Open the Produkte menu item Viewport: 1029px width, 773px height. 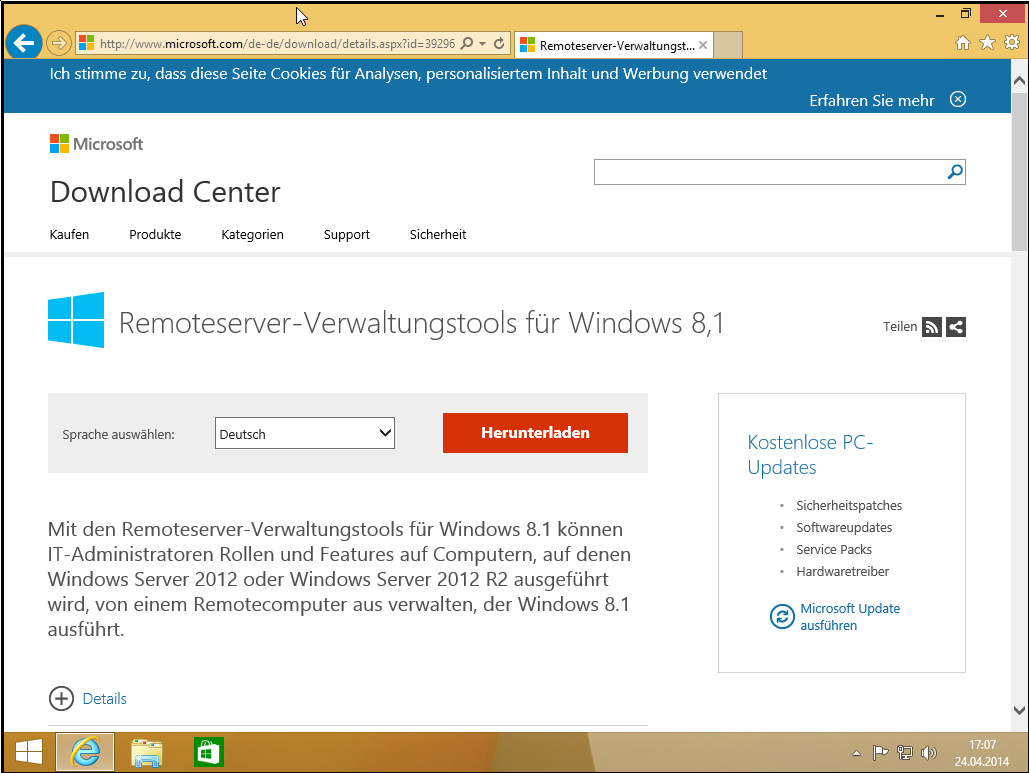pyautogui.click(x=154, y=234)
